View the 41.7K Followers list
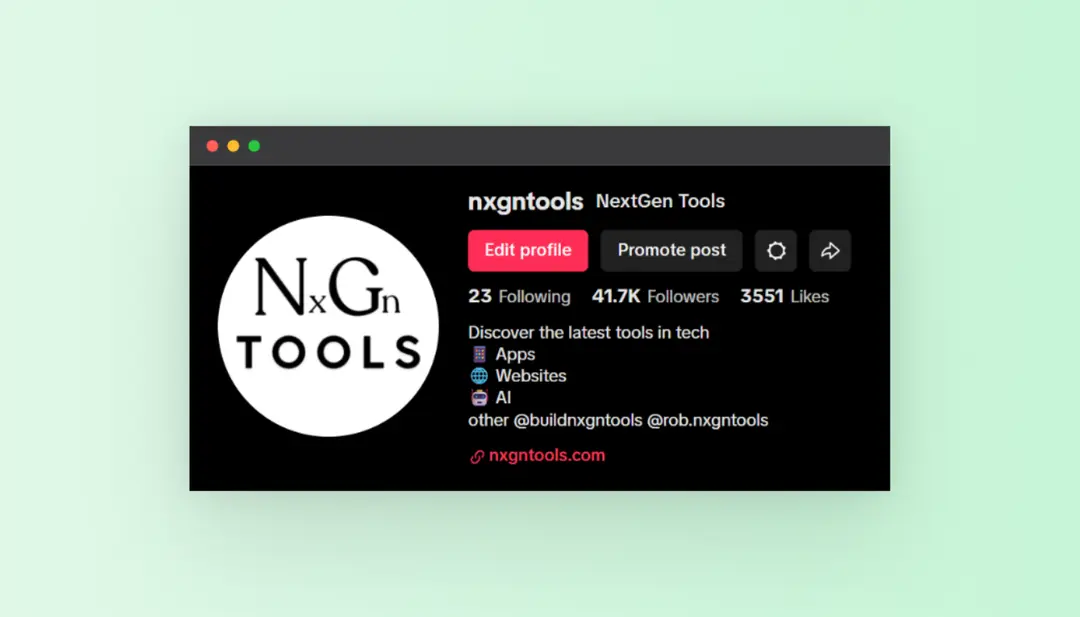 [x=655, y=296]
